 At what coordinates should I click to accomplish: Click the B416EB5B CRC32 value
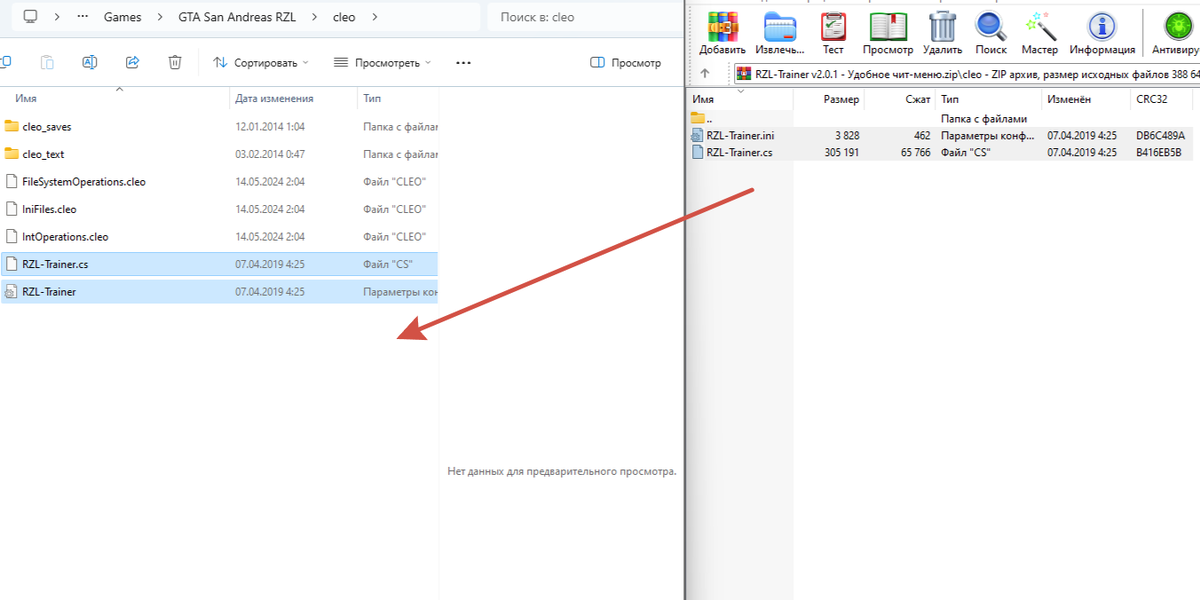[x=1159, y=152]
